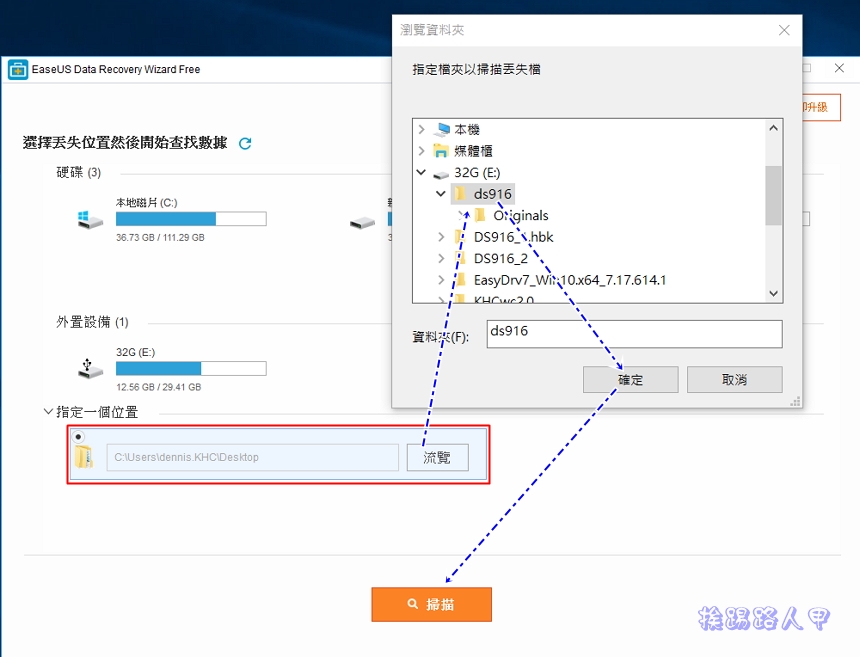The image size is (860, 657).
Task: Click the 本地磁片 (C:) drive label
Action: coord(146,203)
